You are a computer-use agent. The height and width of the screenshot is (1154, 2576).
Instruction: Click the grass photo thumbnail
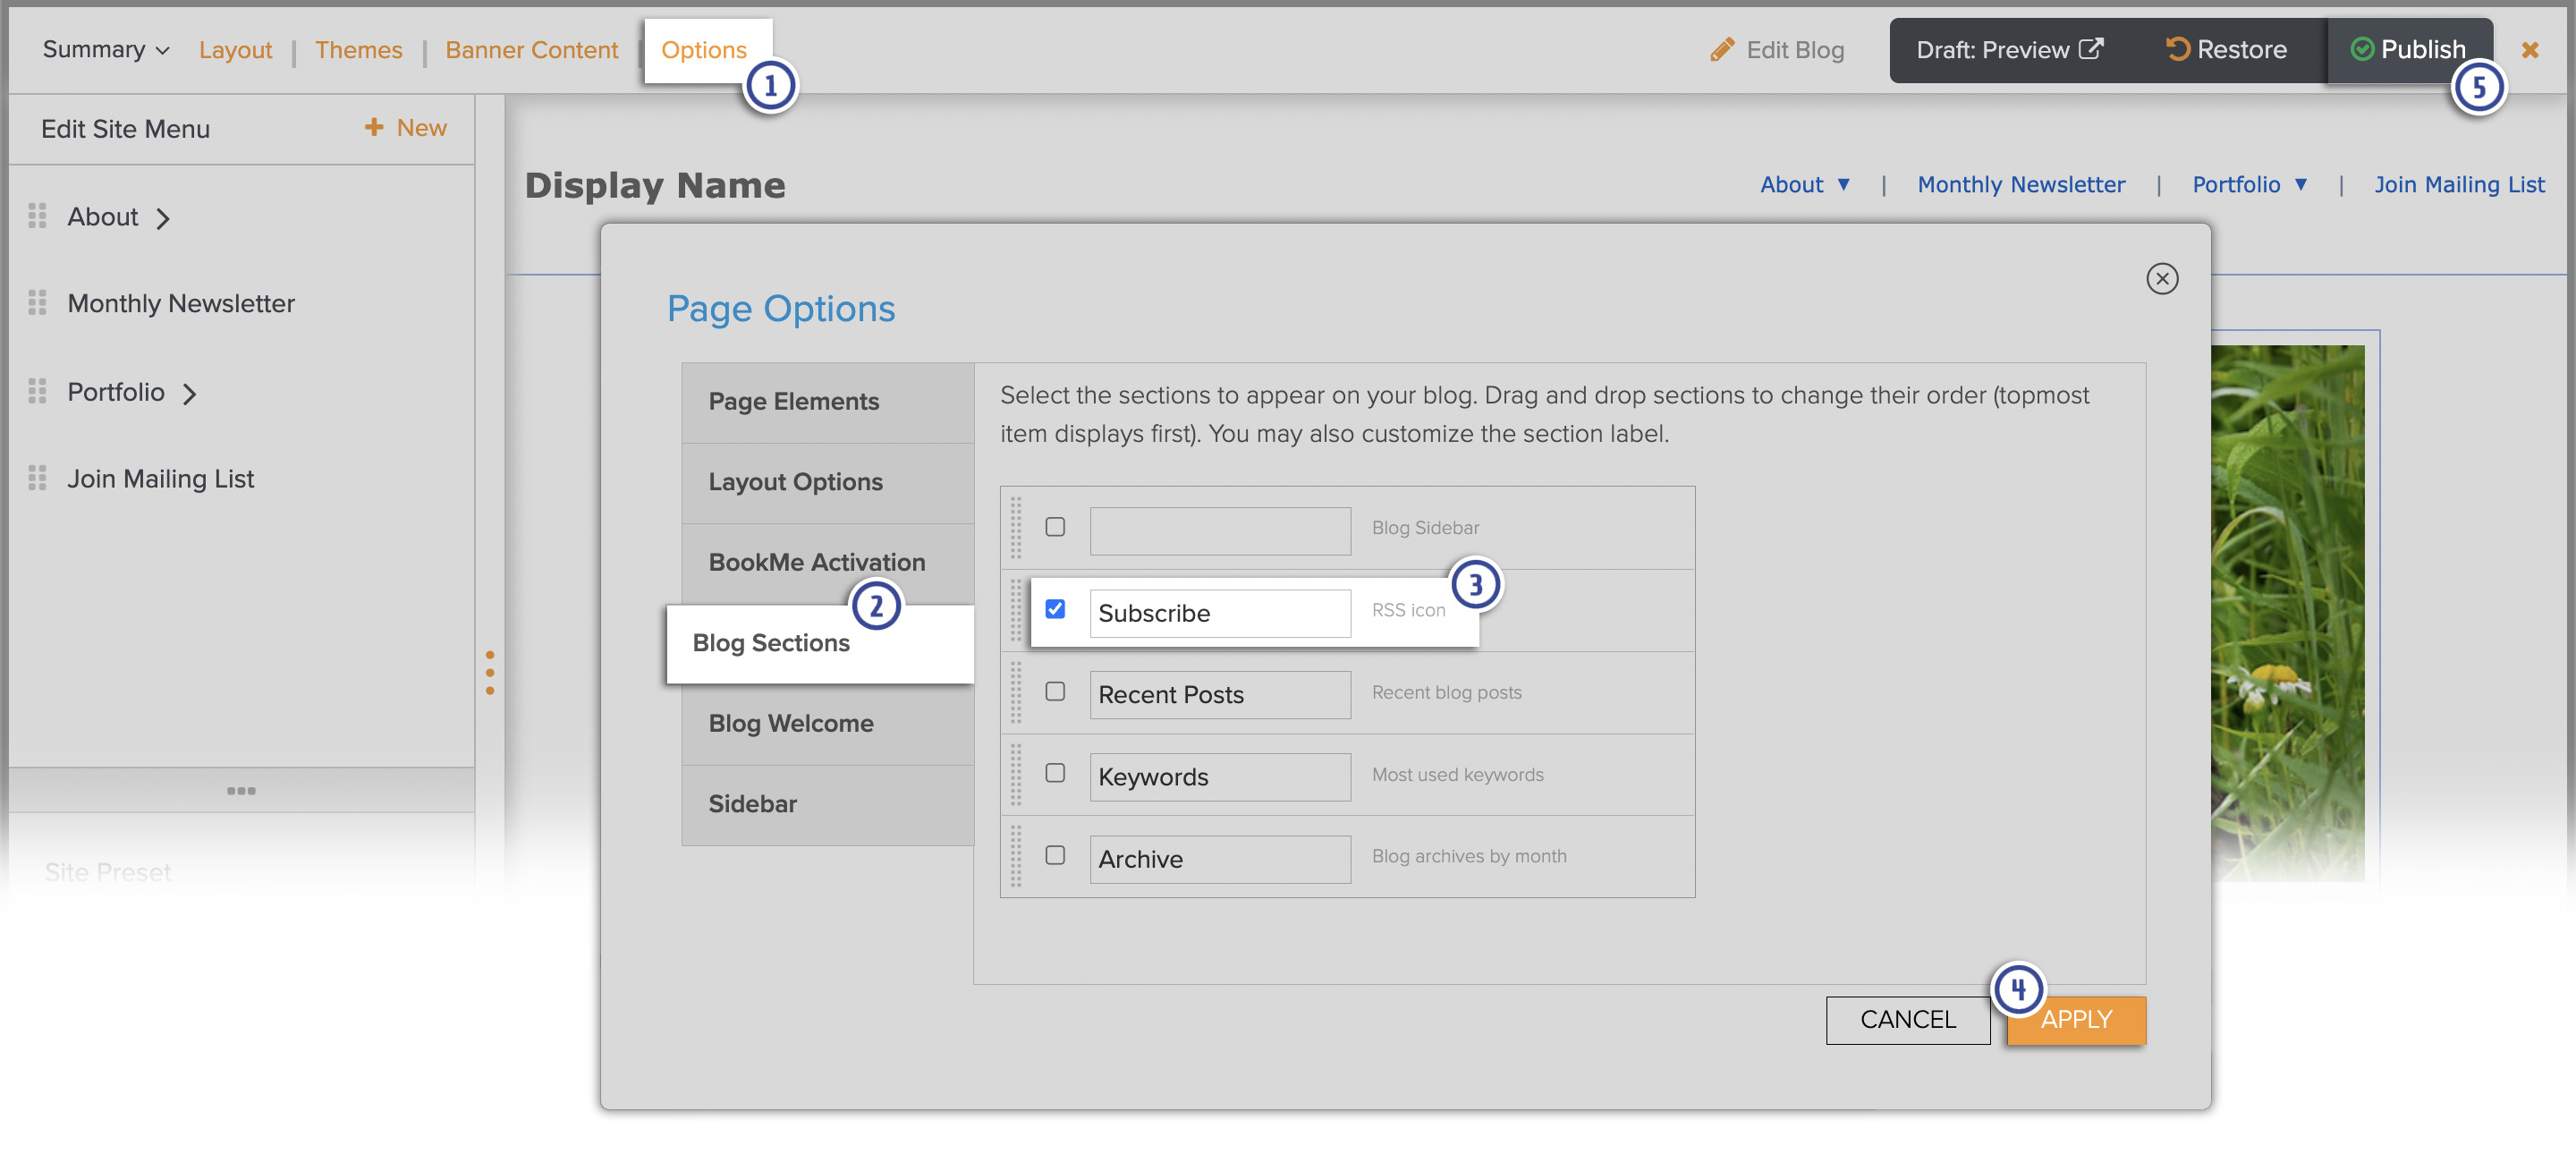coord(2288,612)
